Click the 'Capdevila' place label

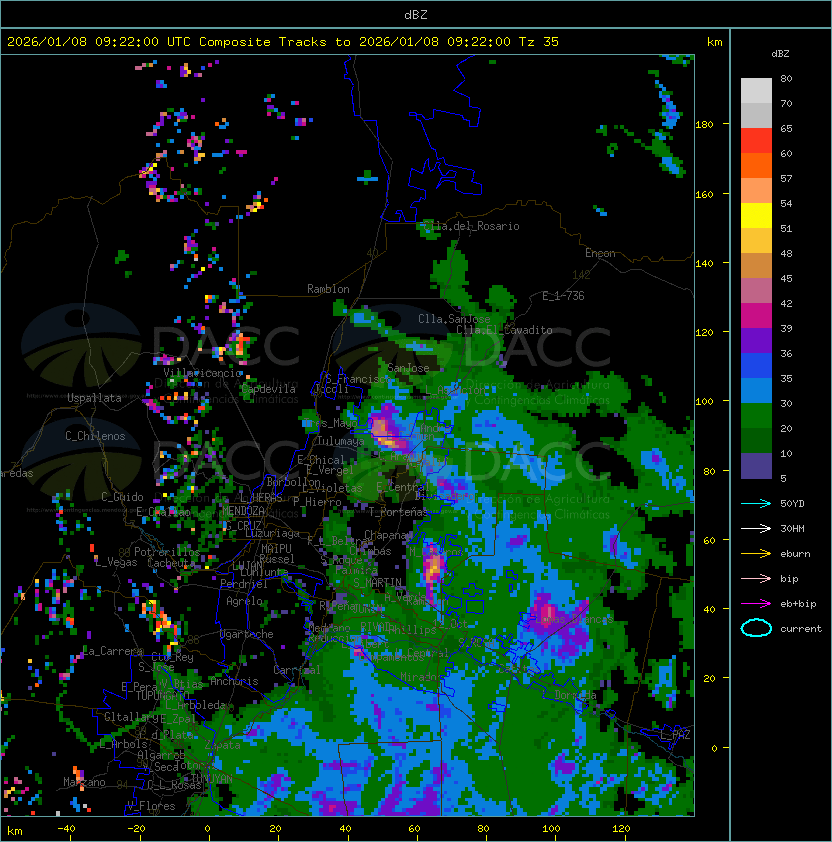pos(269,389)
